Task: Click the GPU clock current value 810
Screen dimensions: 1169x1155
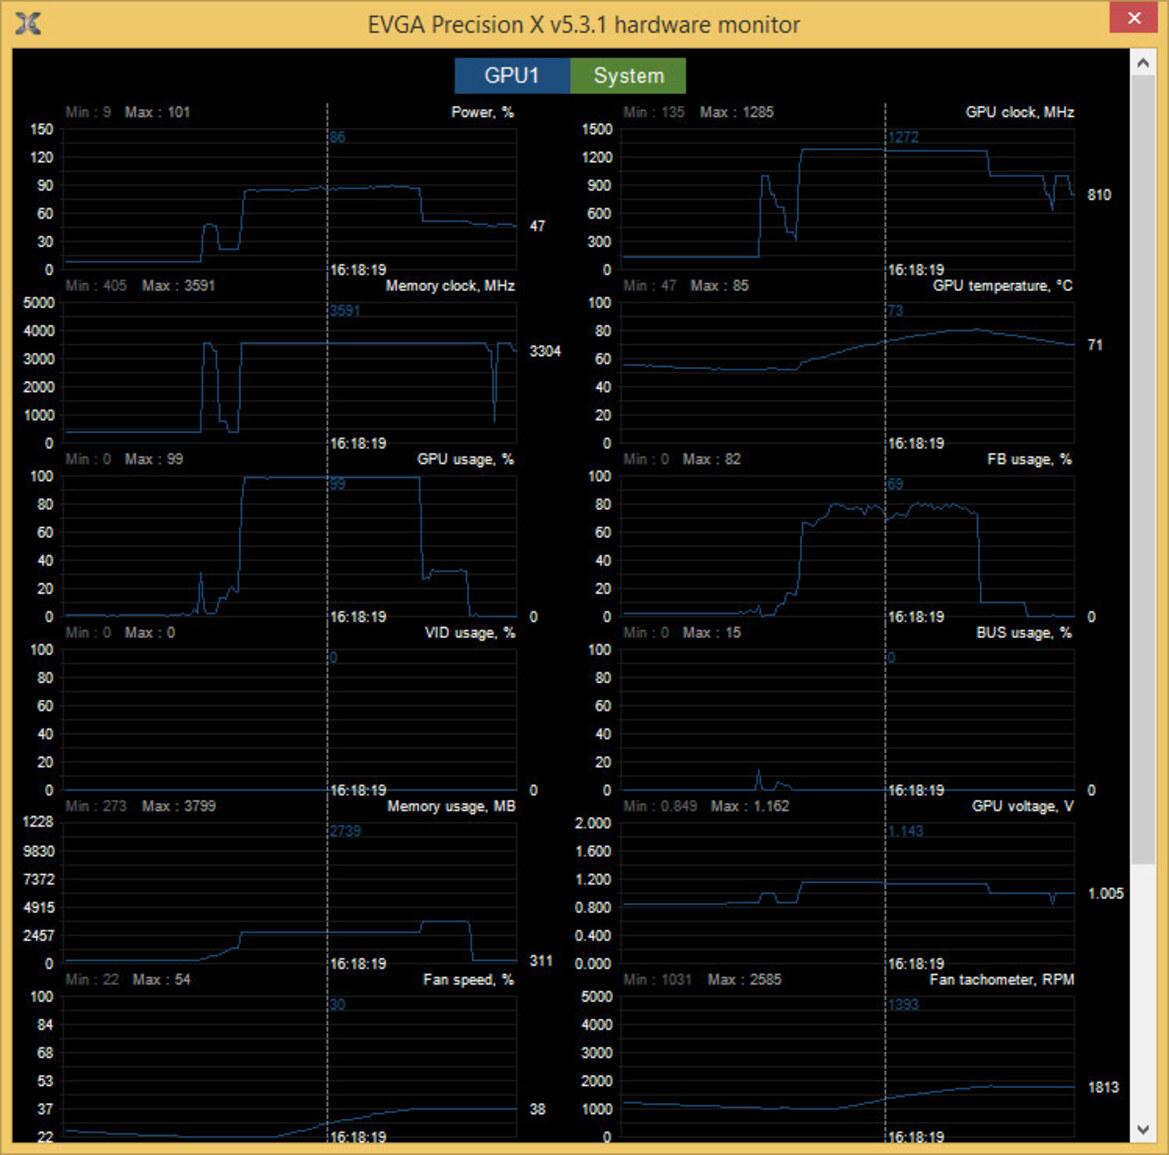Action: click(x=1099, y=195)
